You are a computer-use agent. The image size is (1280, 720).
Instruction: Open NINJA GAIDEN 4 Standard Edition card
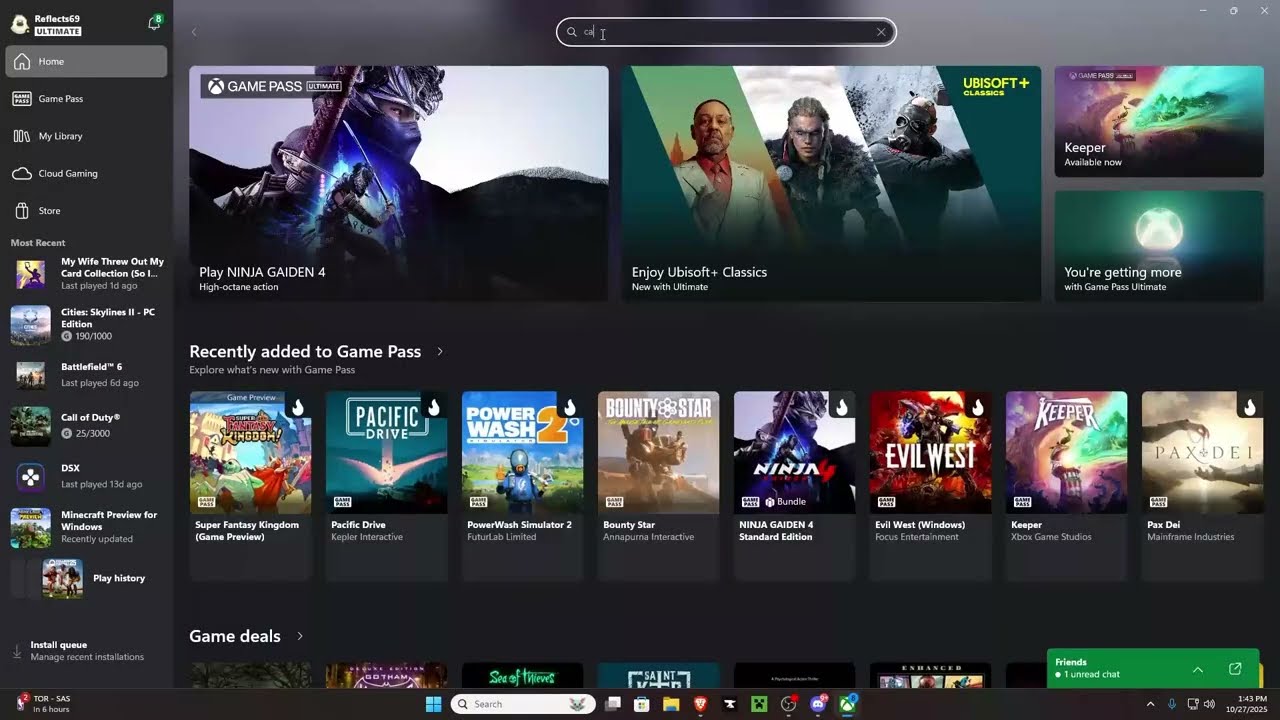(x=795, y=485)
